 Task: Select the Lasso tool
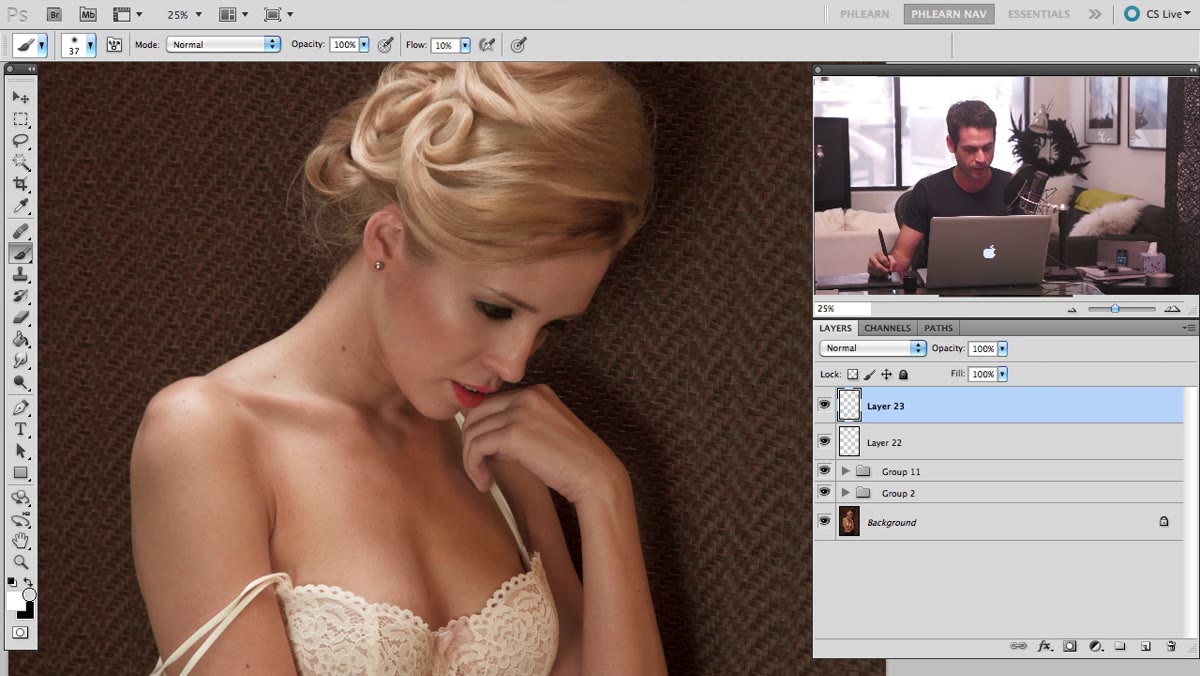tap(20, 141)
